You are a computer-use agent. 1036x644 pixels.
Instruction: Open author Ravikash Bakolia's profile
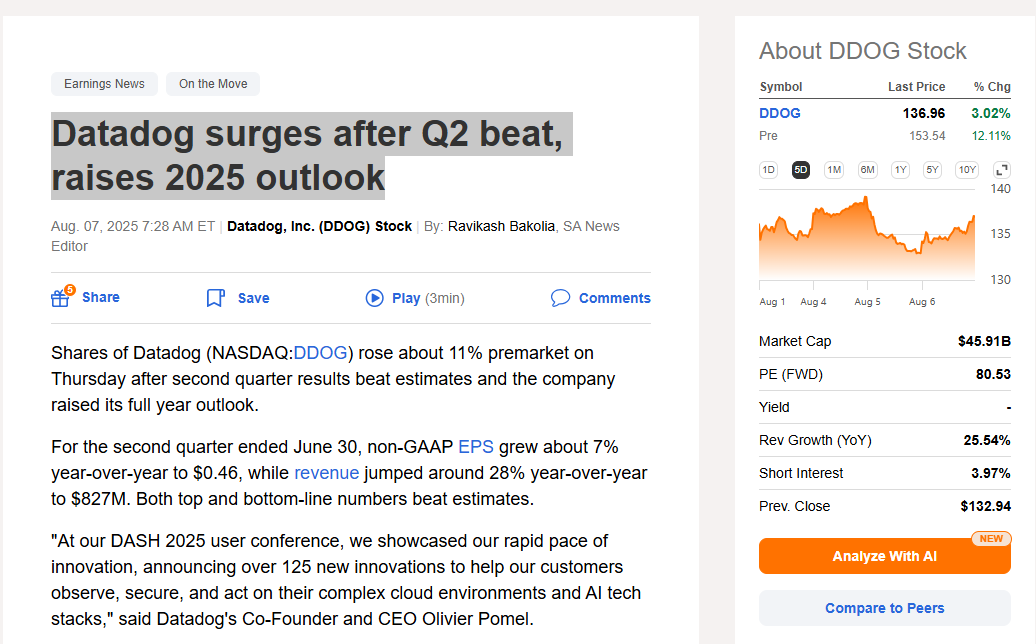click(x=501, y=226)
